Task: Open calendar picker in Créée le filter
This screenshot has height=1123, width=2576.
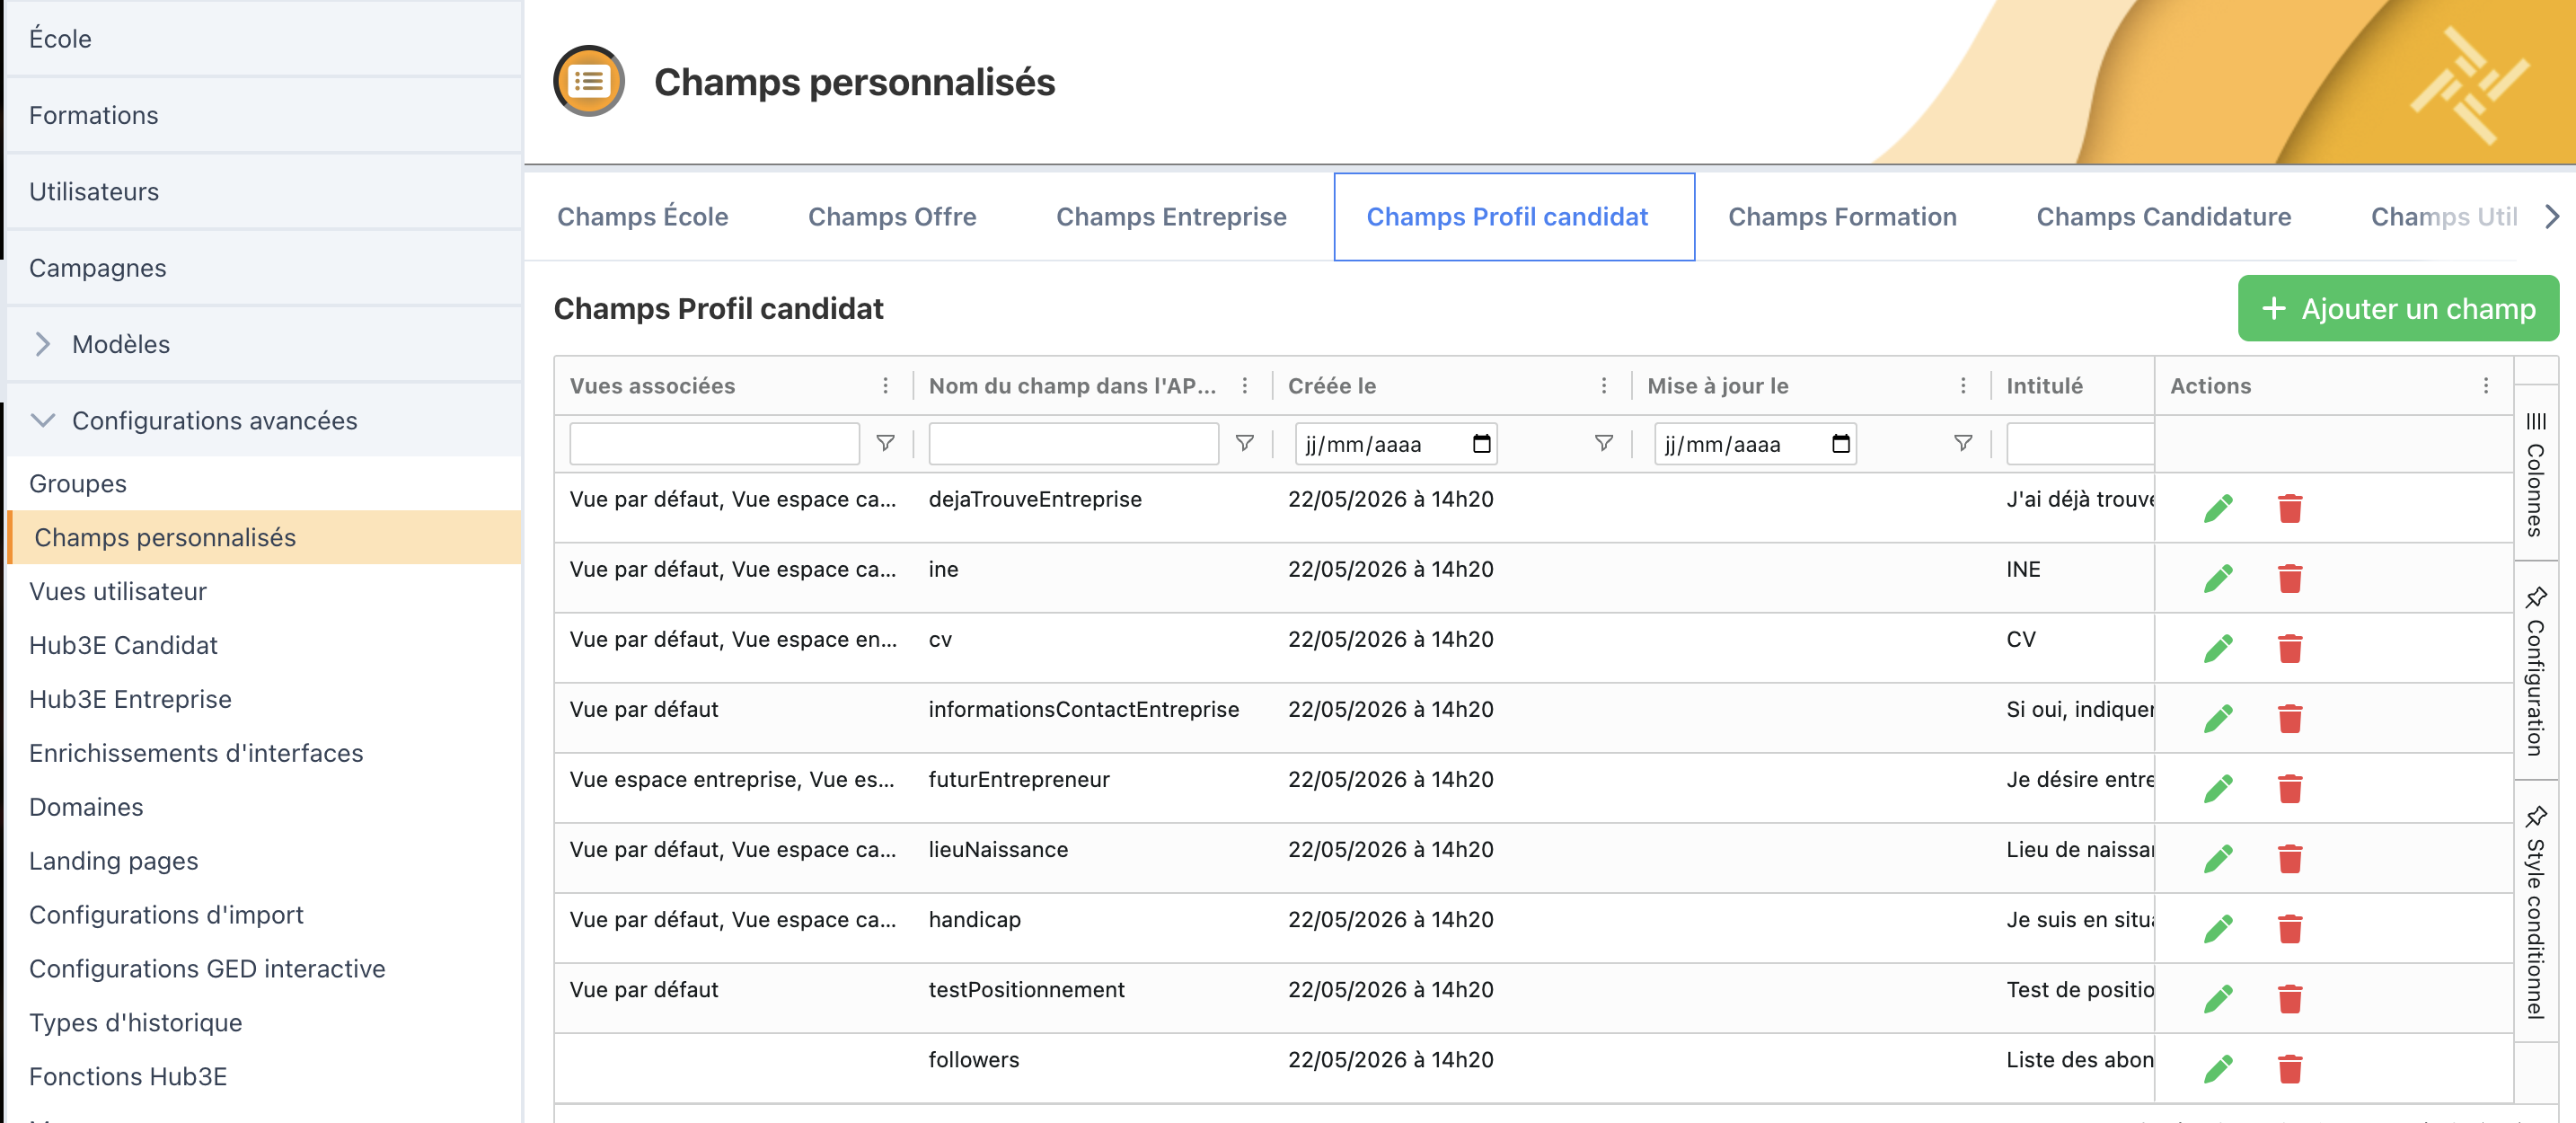Action: pos(1481,443)
